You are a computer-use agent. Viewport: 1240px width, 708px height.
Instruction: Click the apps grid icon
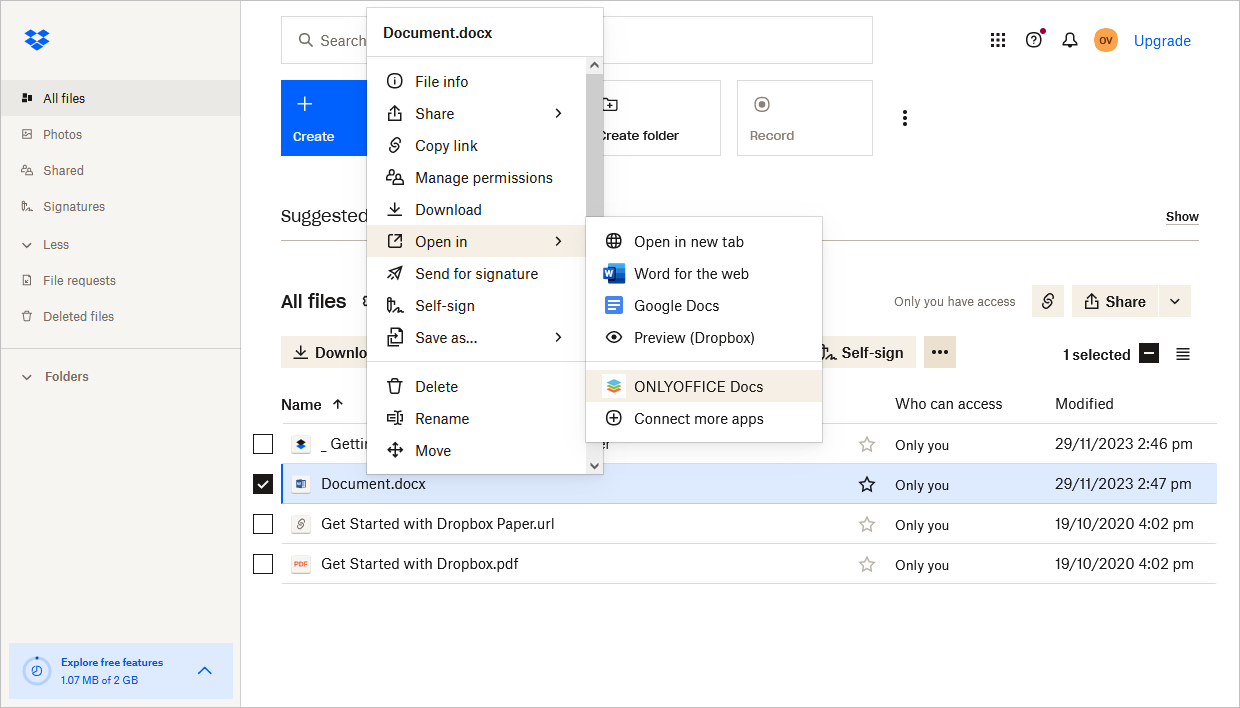997,40
